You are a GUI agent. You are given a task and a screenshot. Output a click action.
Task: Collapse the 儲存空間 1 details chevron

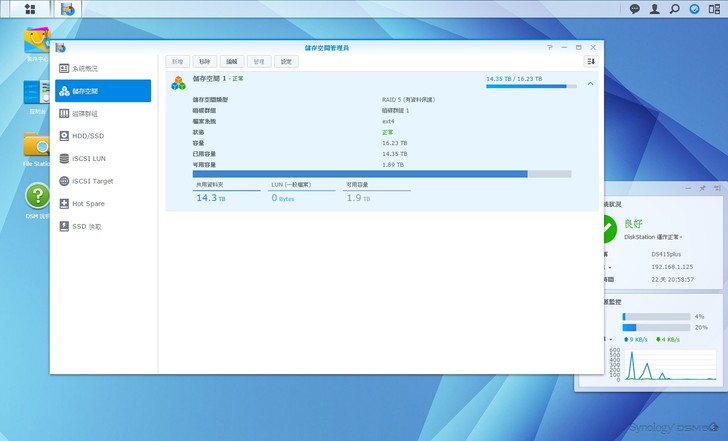590,84
